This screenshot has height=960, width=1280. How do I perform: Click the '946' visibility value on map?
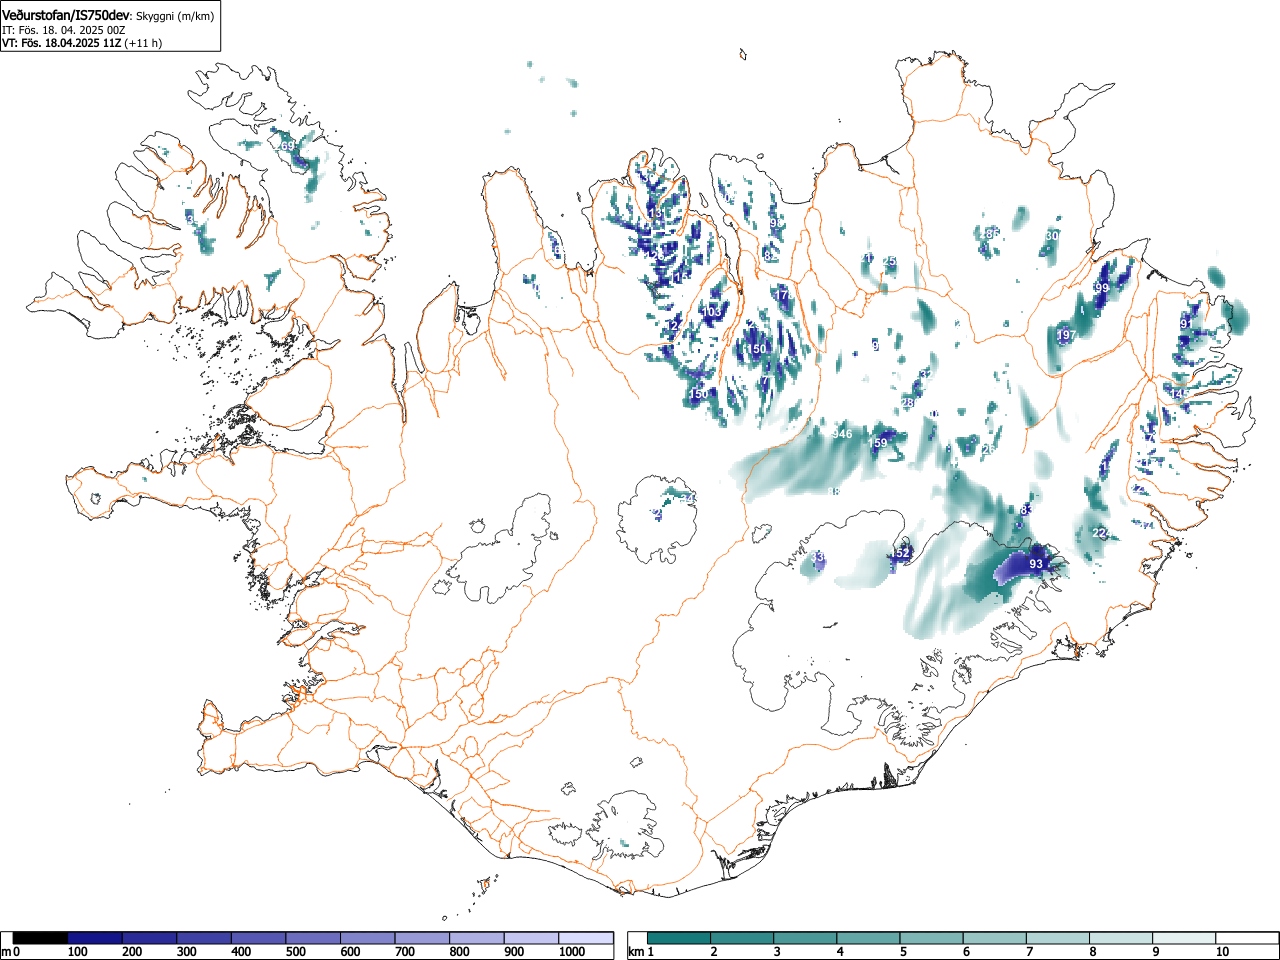click(842, 434)
